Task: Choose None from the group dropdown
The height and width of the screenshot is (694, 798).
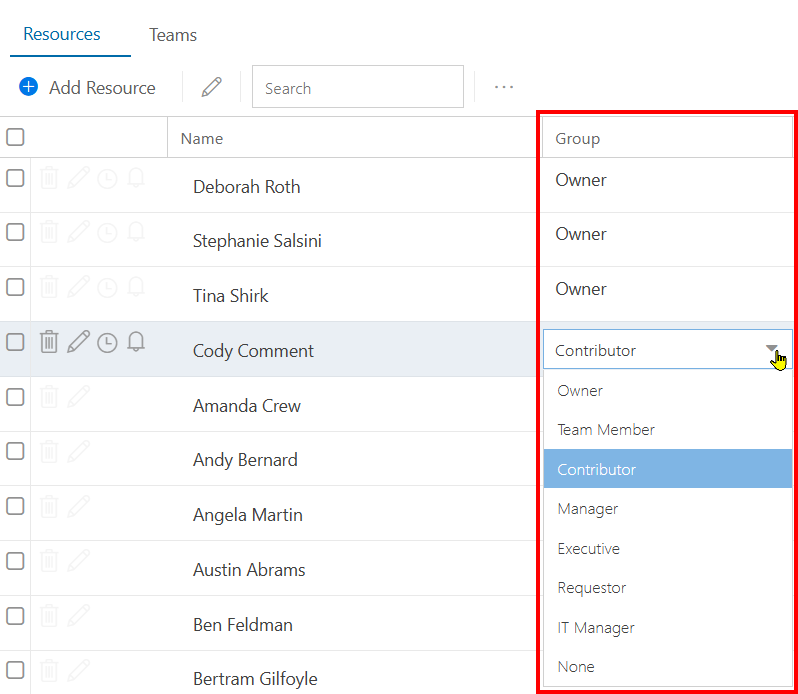Action: [668, 667]
